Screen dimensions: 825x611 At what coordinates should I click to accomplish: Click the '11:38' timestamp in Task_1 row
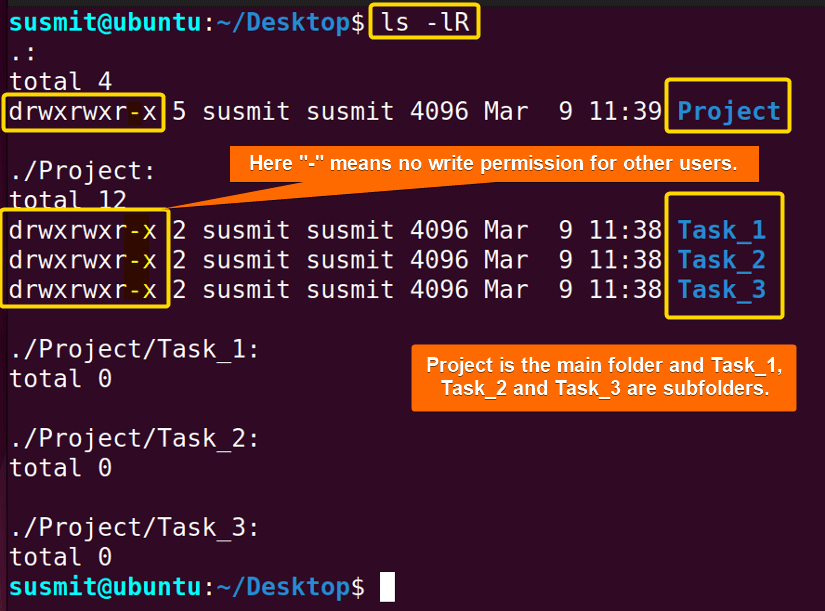tap(625, 231)
